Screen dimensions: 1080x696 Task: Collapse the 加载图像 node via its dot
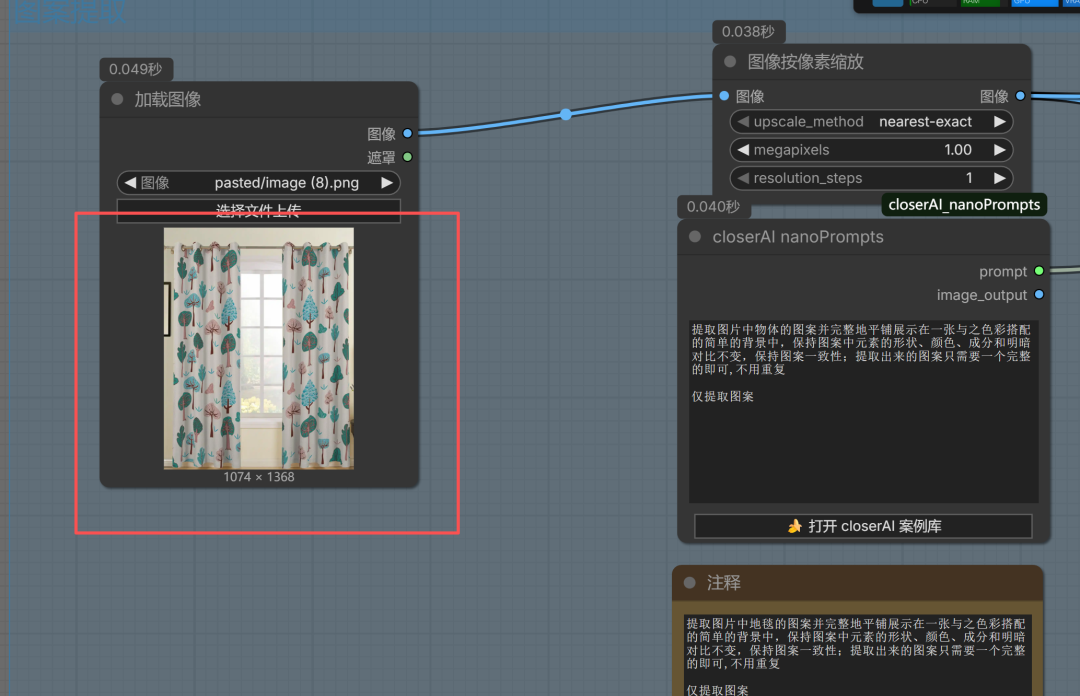118,99
